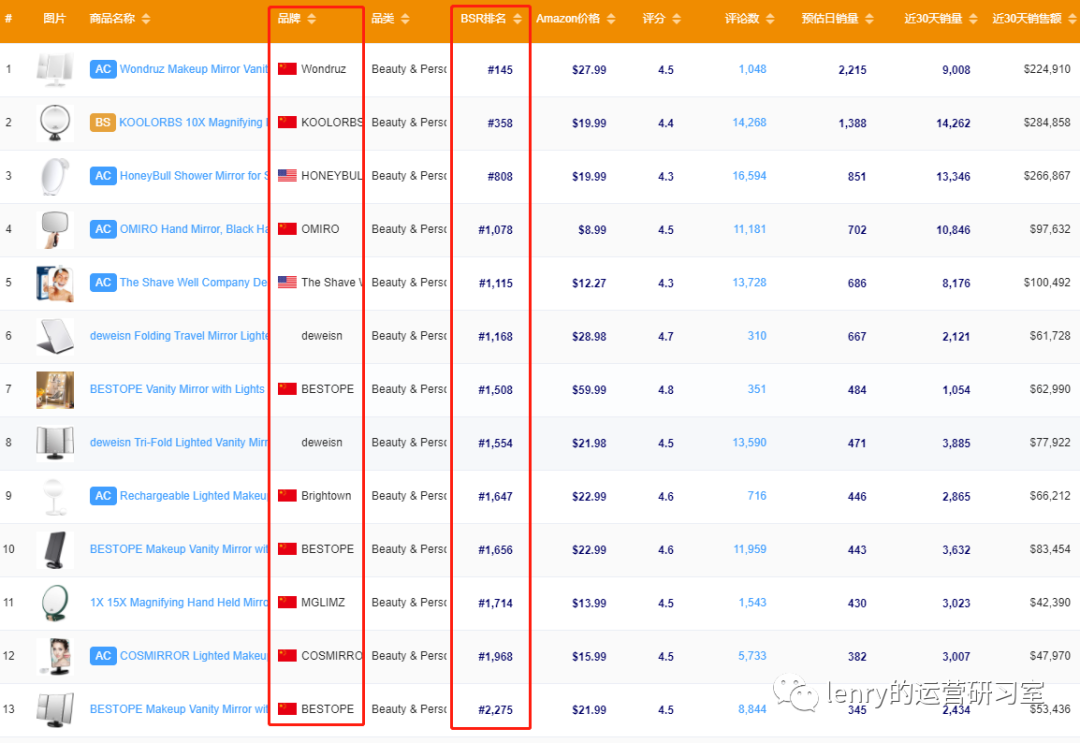1080x743 pixels.
Task: Click AC badge on Wondruz row
Action: pos(103,69)
